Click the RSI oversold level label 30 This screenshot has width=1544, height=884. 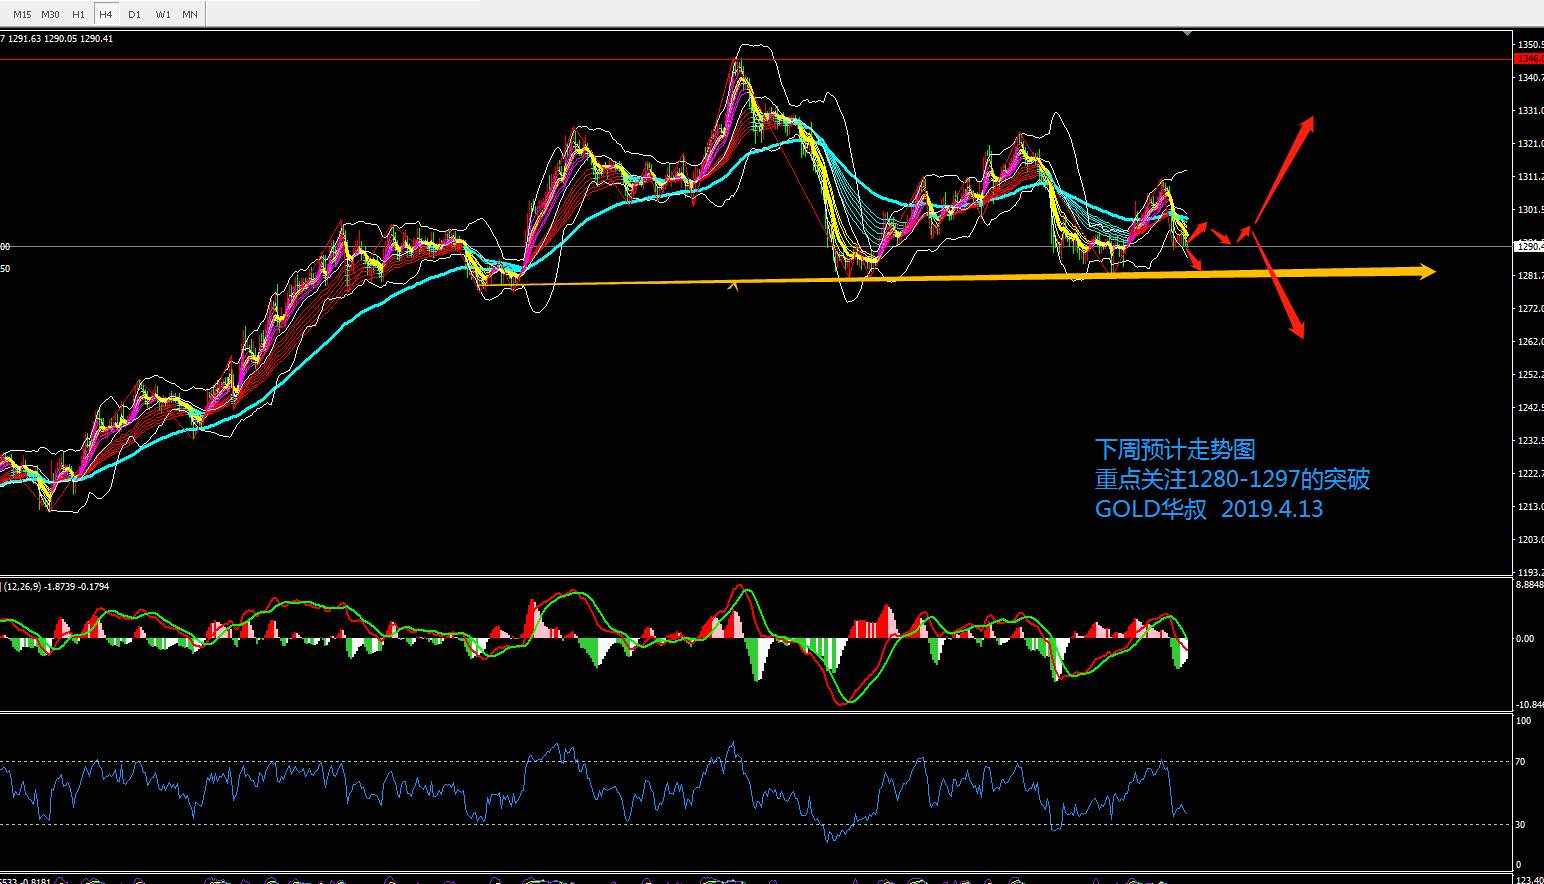pos(1521,825)
